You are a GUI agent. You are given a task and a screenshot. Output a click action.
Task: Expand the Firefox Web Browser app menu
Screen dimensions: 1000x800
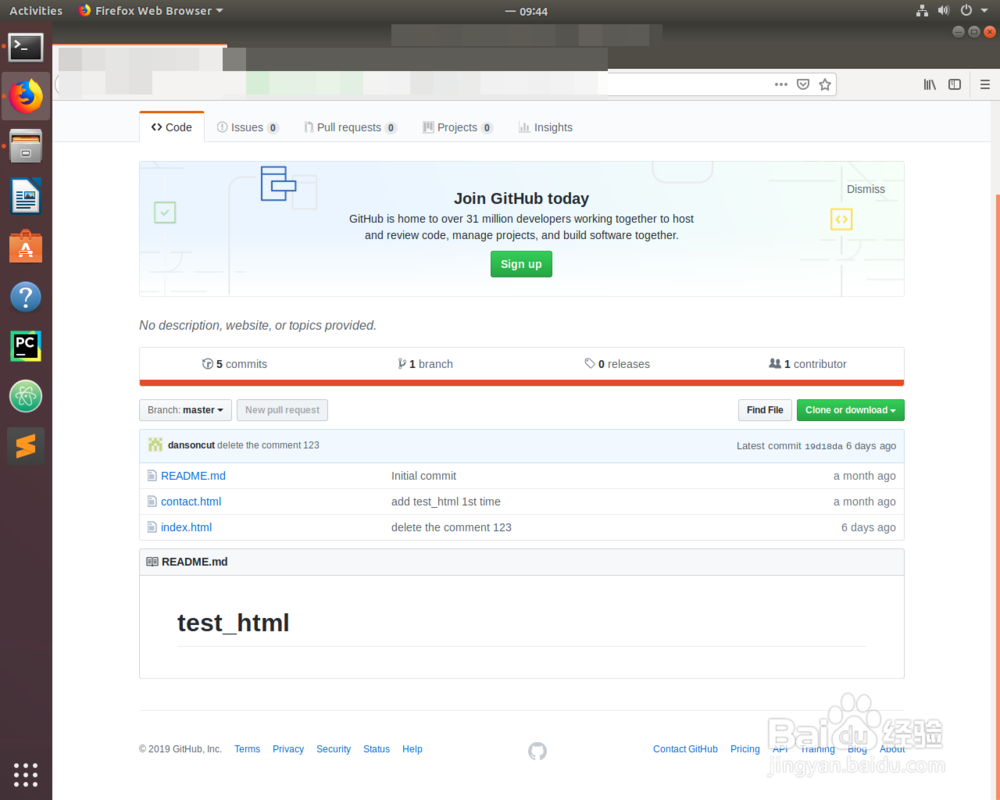[x=151, y=11]
